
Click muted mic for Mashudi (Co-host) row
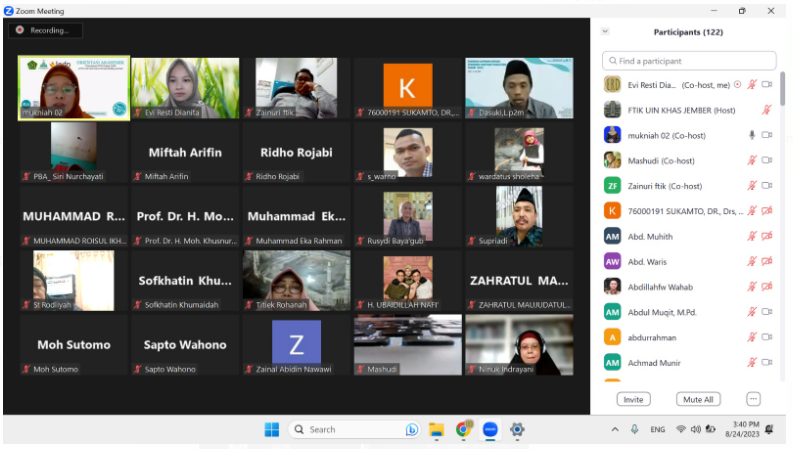(x=752, y=160)
